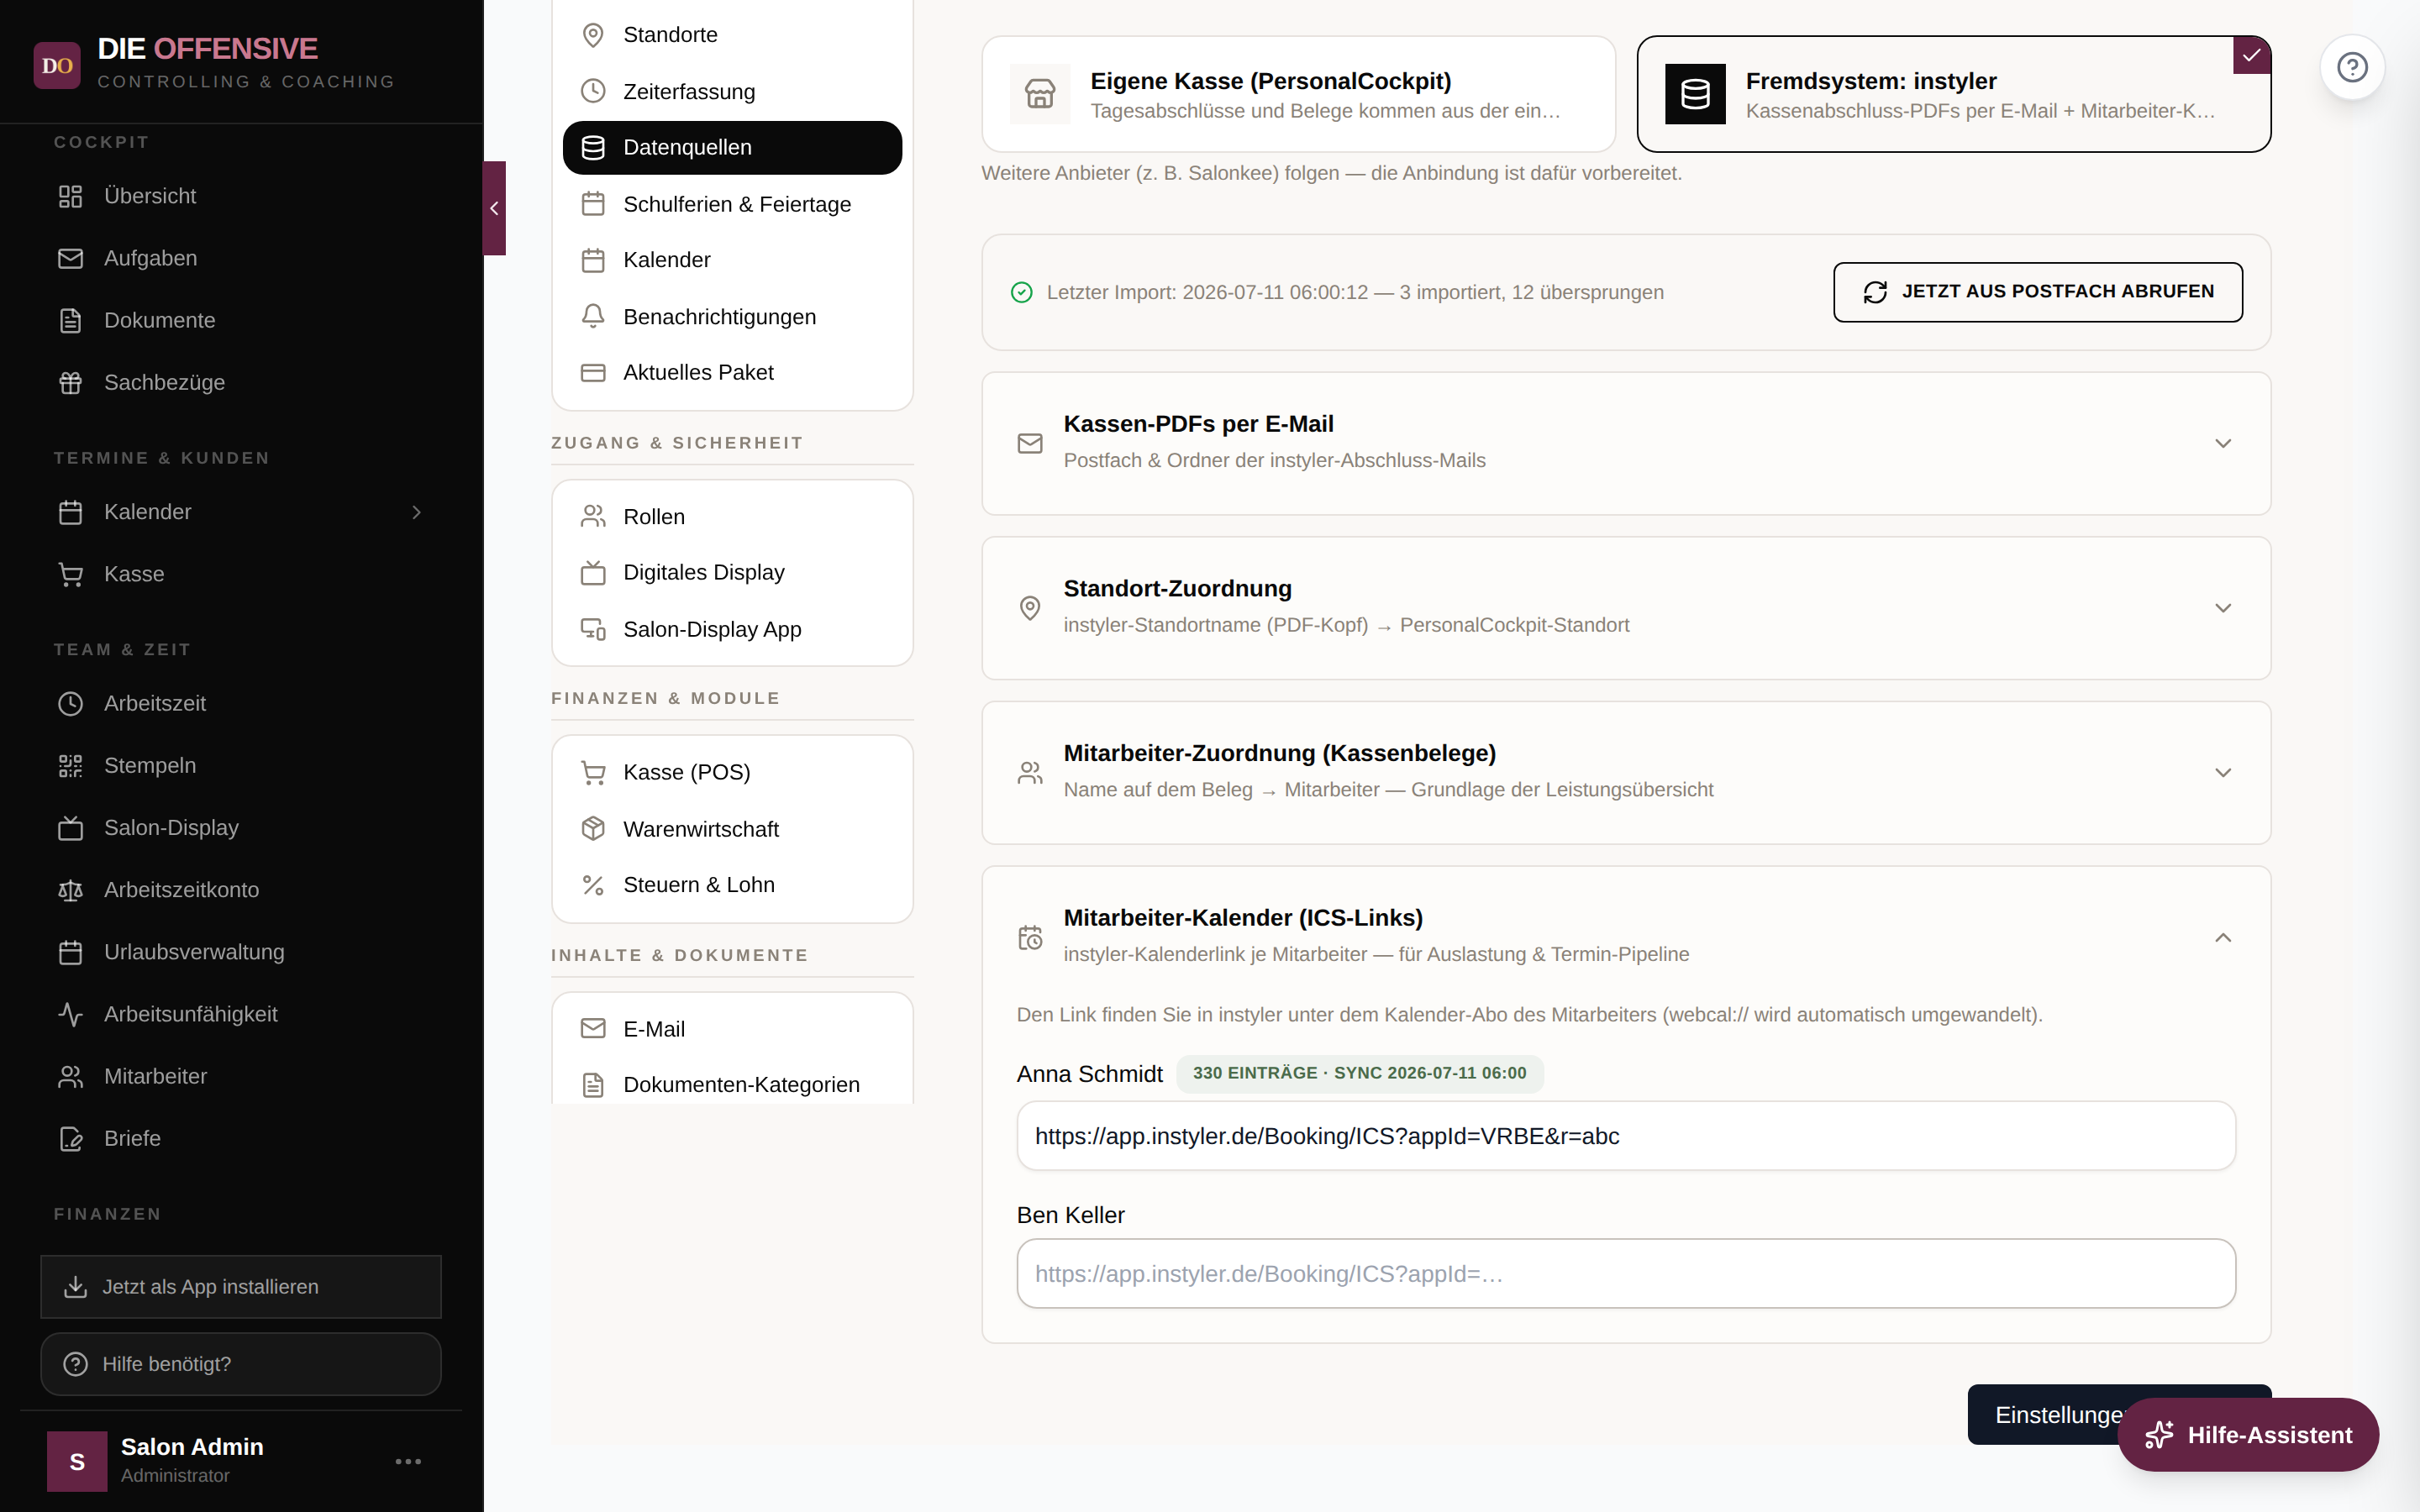Click Ben Keller ICS link field

(x=1626, y=1273)
